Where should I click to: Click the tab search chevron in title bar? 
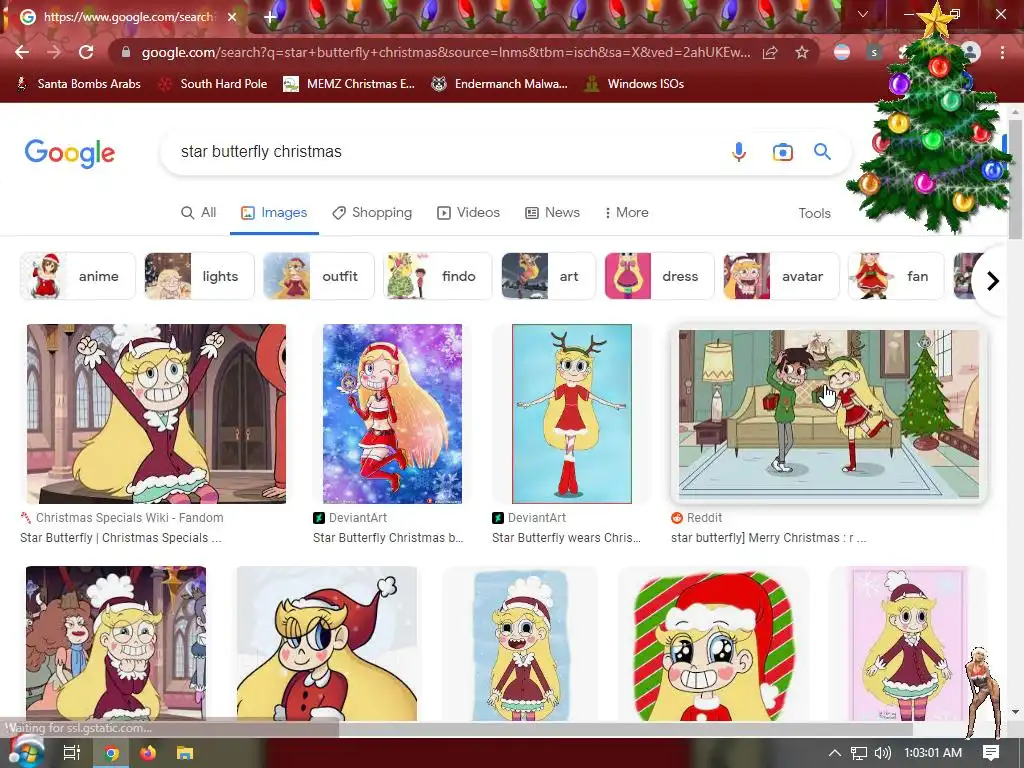863,14
